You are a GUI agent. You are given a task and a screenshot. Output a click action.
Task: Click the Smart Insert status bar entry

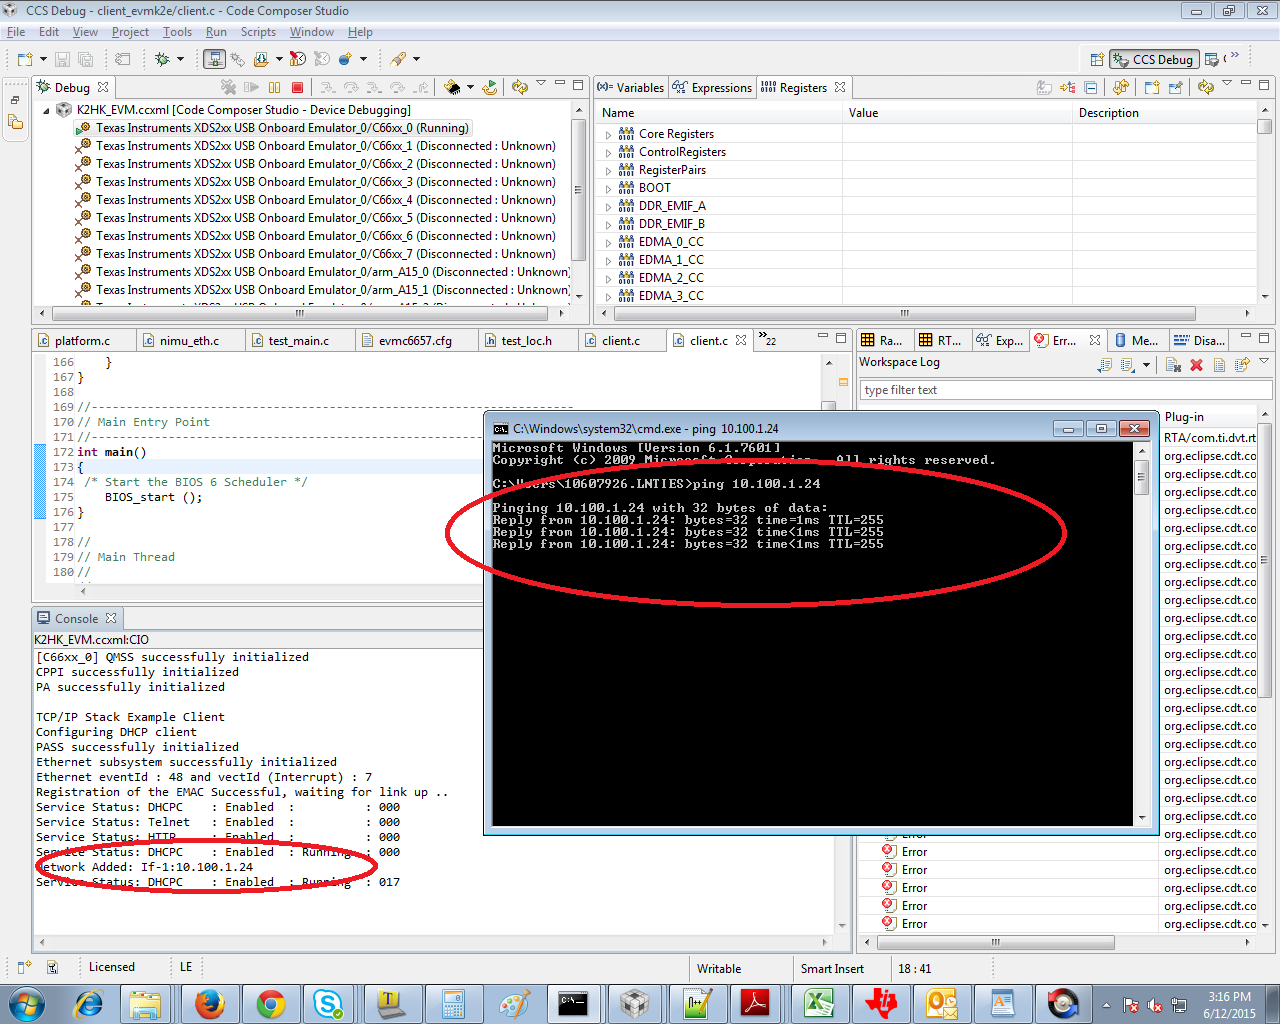(x=832, y=968)
